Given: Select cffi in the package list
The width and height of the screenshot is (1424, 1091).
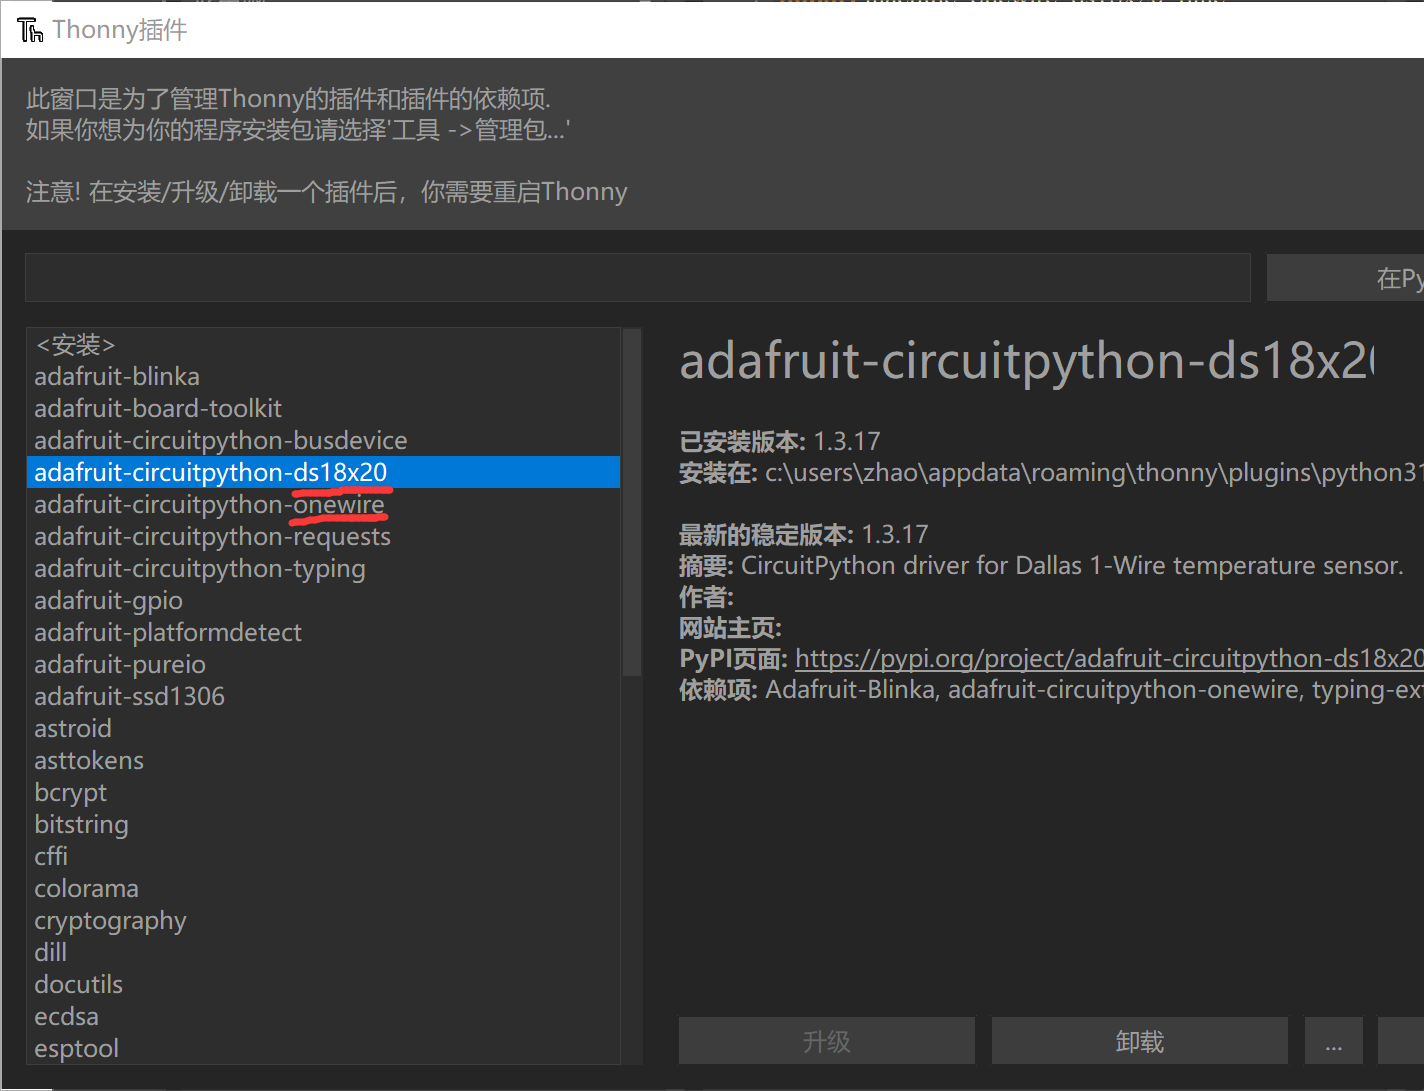Looking at the screenshot, I should pos(324,856).
